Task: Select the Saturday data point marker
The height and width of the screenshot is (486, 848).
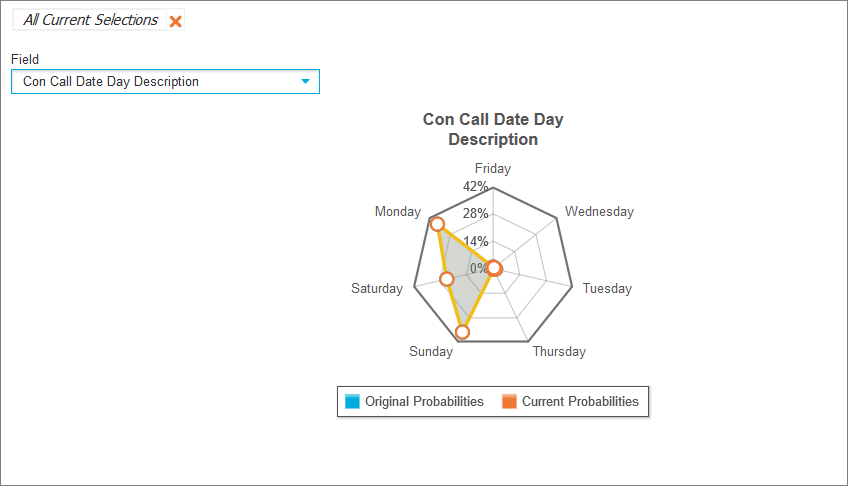Action: click(x=447, y=279)
